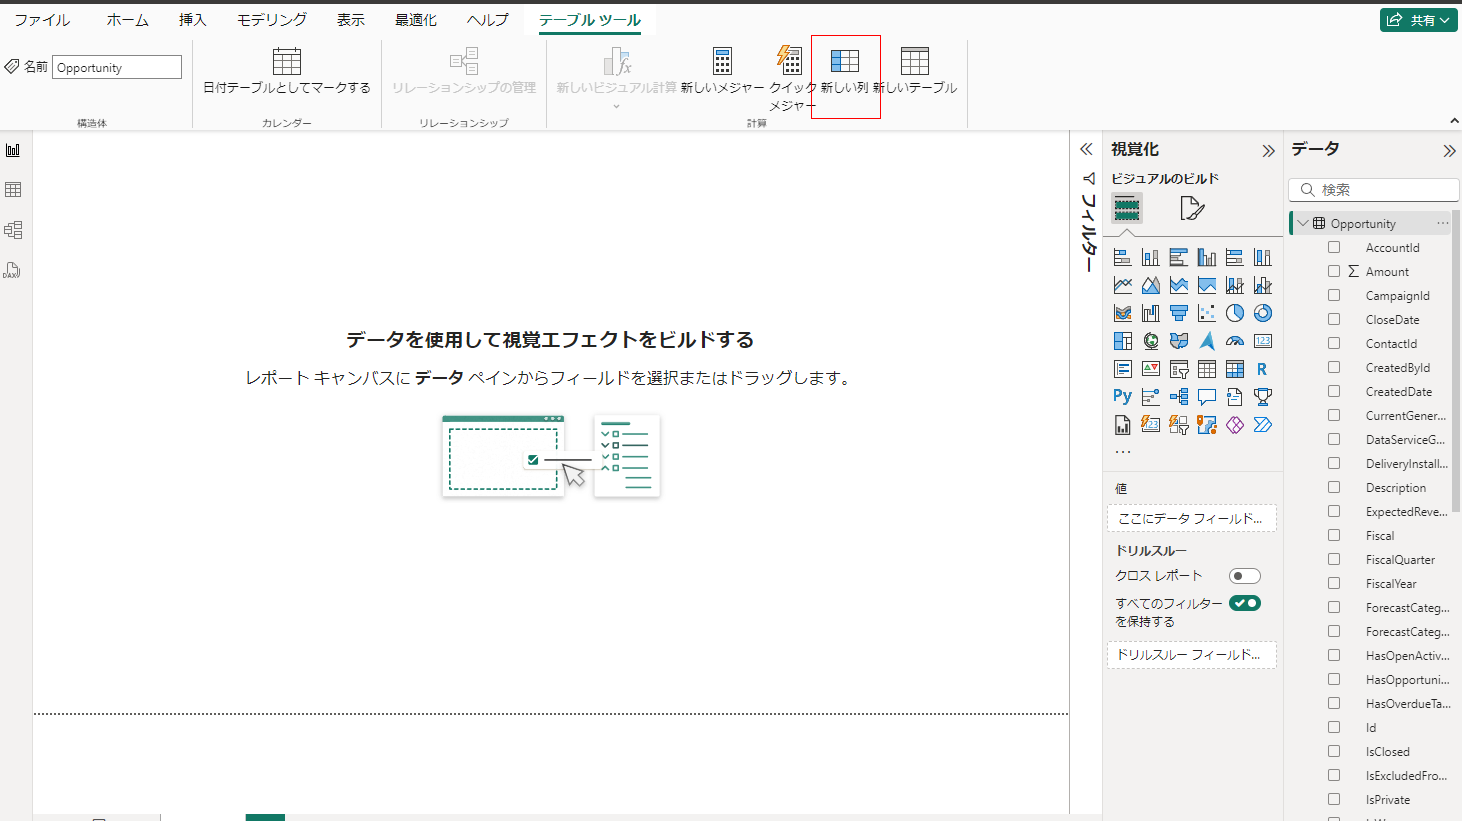The width and height of the screenshot is (1462, 821).
Task: Turn off すべてのフィルターを保持する toggle
Action: pyautogui.click(x=1244, y=603)
